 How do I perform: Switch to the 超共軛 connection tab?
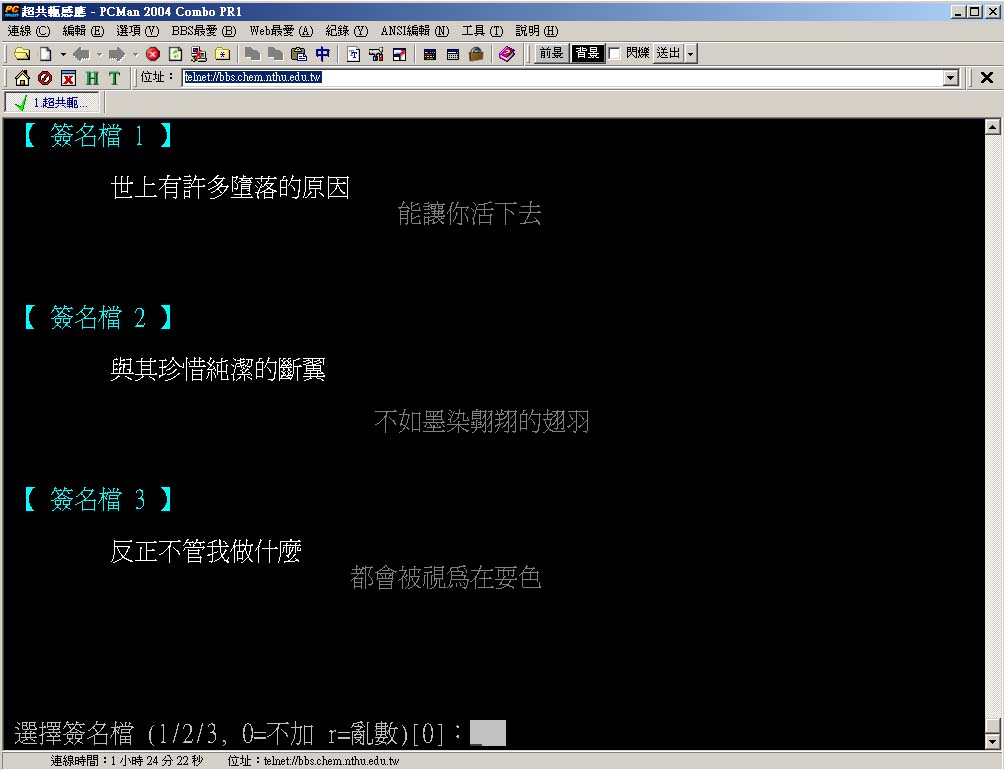[52, 103]
